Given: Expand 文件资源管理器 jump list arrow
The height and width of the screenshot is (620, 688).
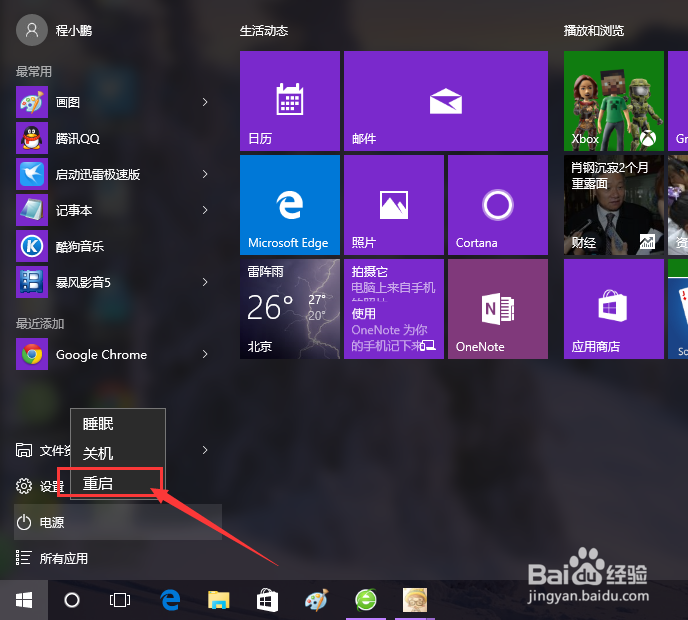Looking at the screenshot, I should click(x=205, y=450).
